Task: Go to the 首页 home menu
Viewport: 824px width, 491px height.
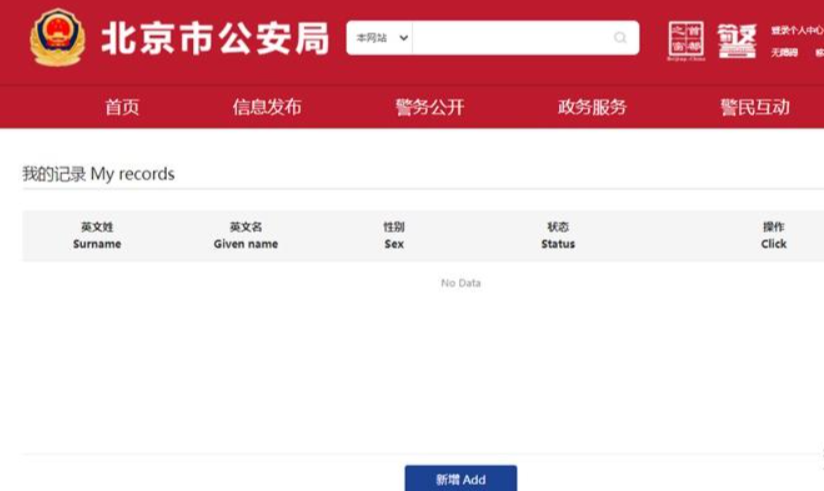Action: (122, 107)
